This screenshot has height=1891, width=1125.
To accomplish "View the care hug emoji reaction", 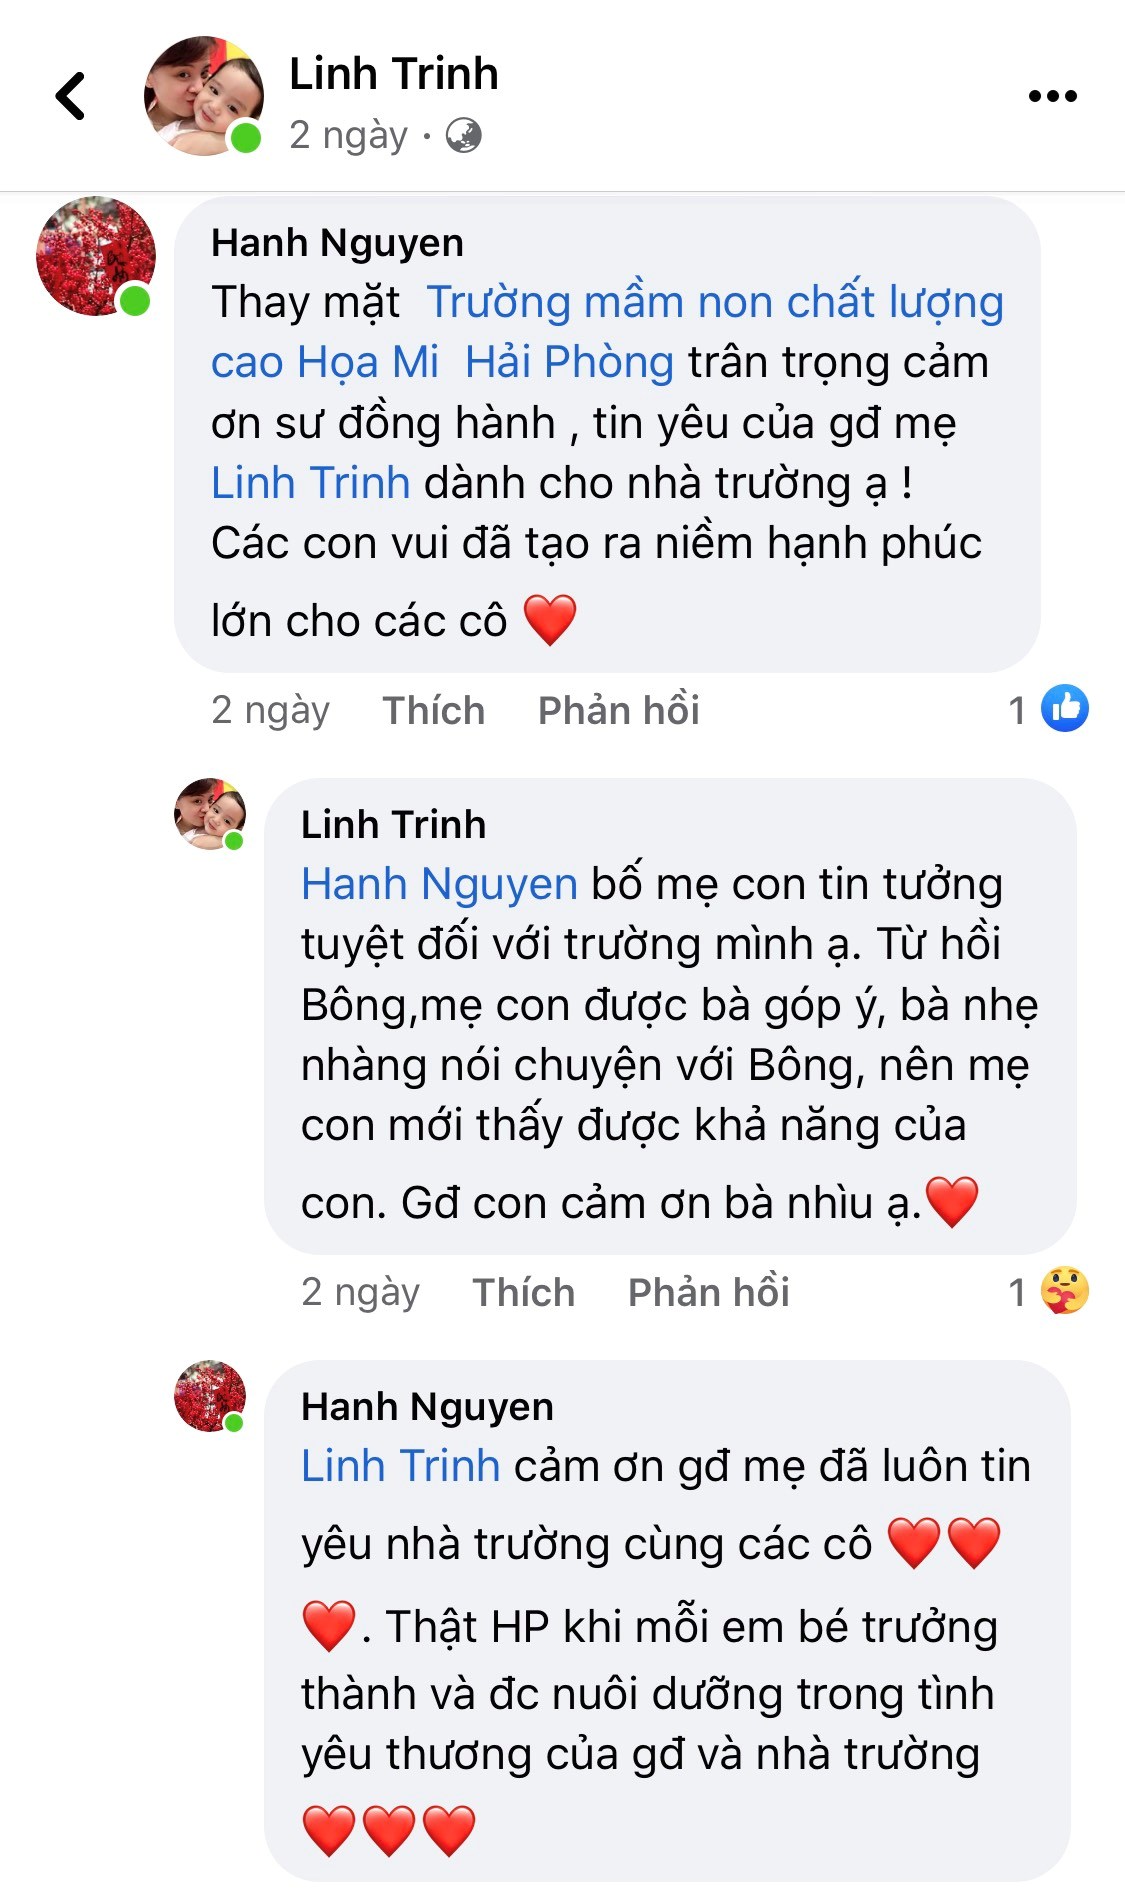I will pyautogui.click(x=1064, y=1291).
